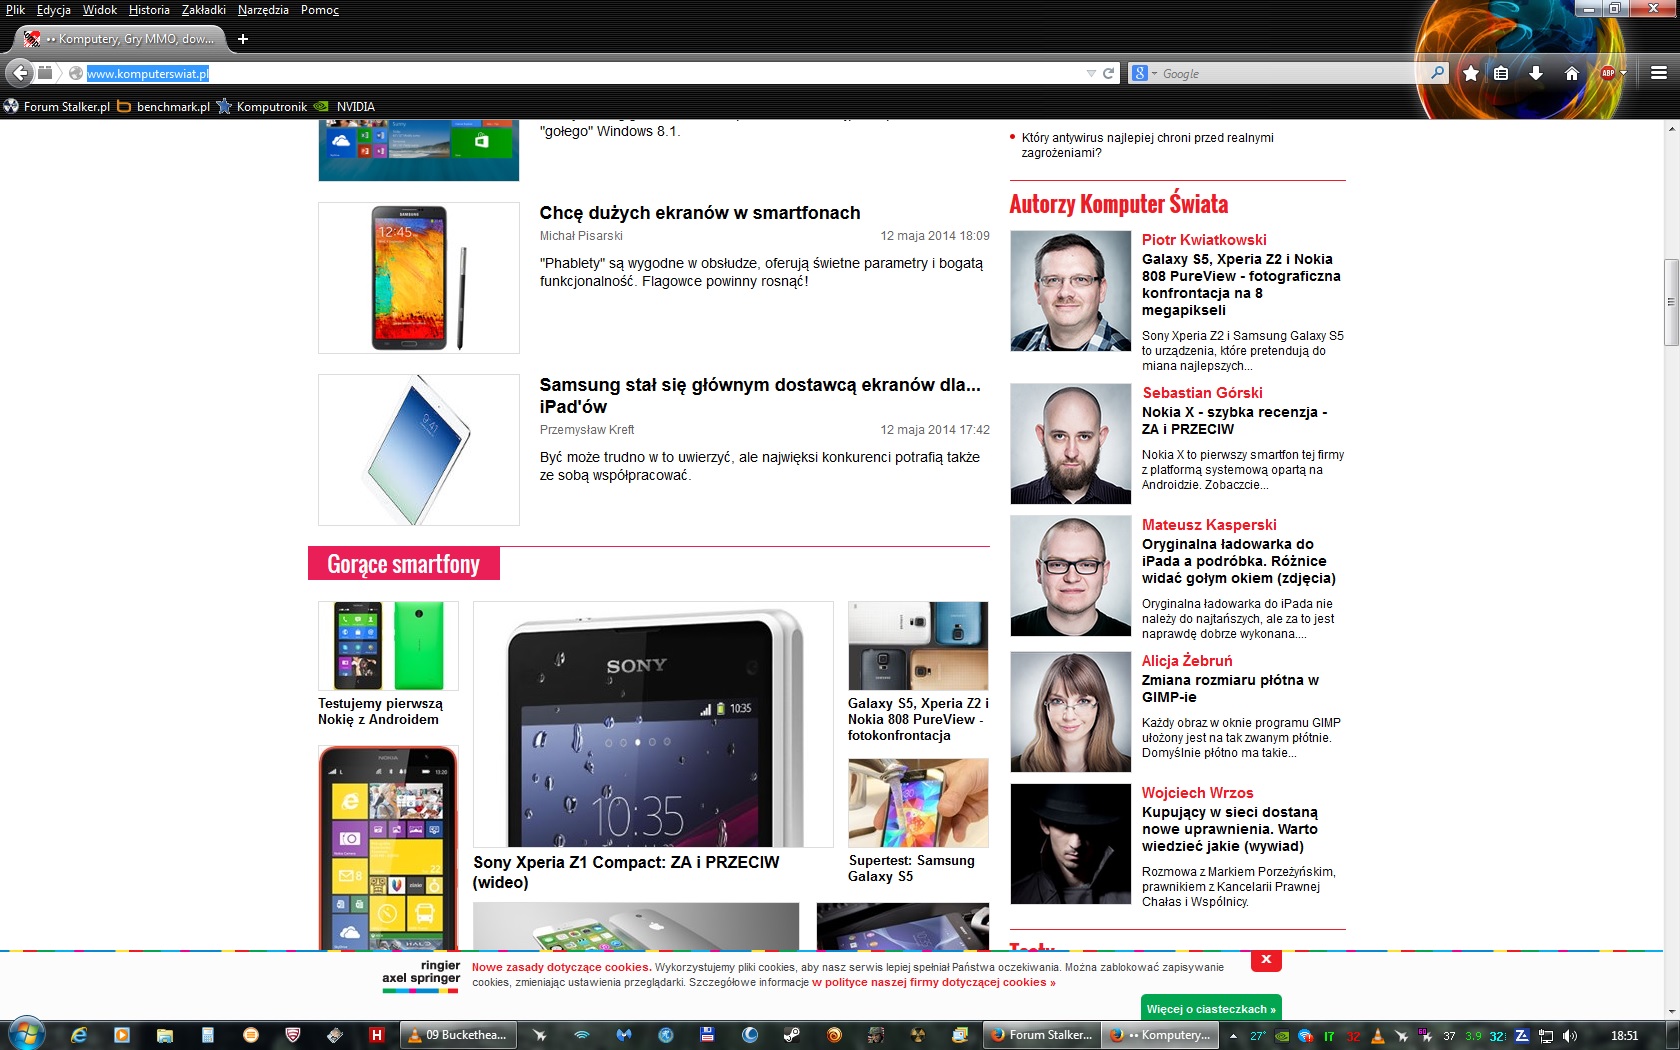
Task: Click the green 'Więcej o ciasteczkach' button
Action: point(1210,1008)
